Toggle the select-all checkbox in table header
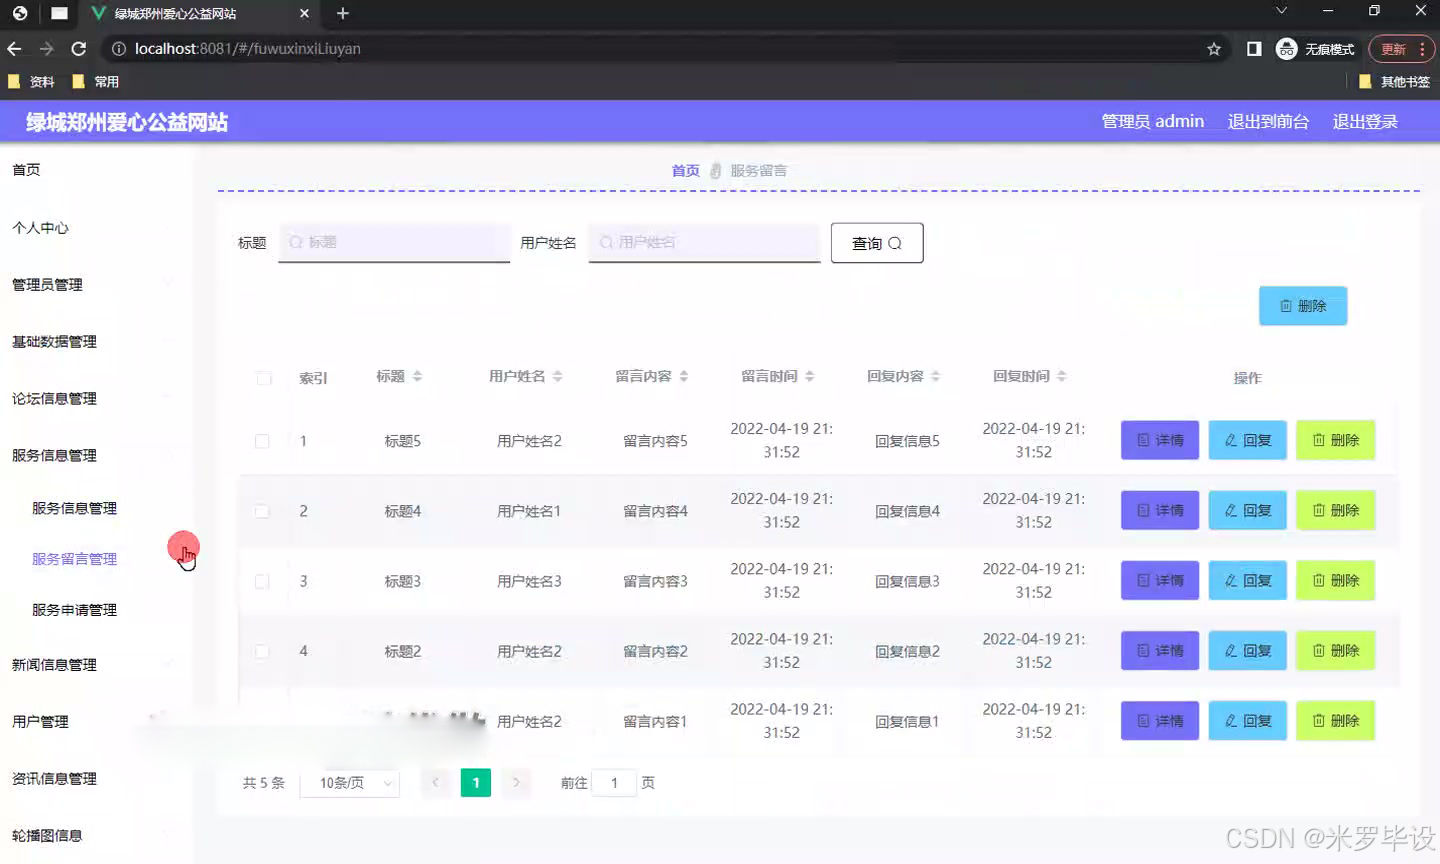This screenshot has width=1440, height=864. pyautogui.click(x=263, y=378)
